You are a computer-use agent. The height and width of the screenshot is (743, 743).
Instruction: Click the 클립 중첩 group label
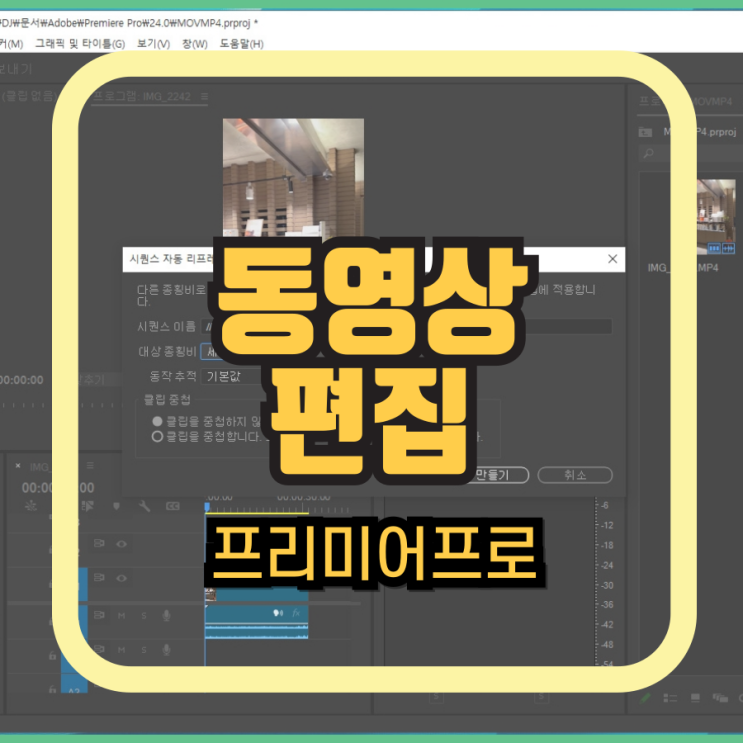167,399
